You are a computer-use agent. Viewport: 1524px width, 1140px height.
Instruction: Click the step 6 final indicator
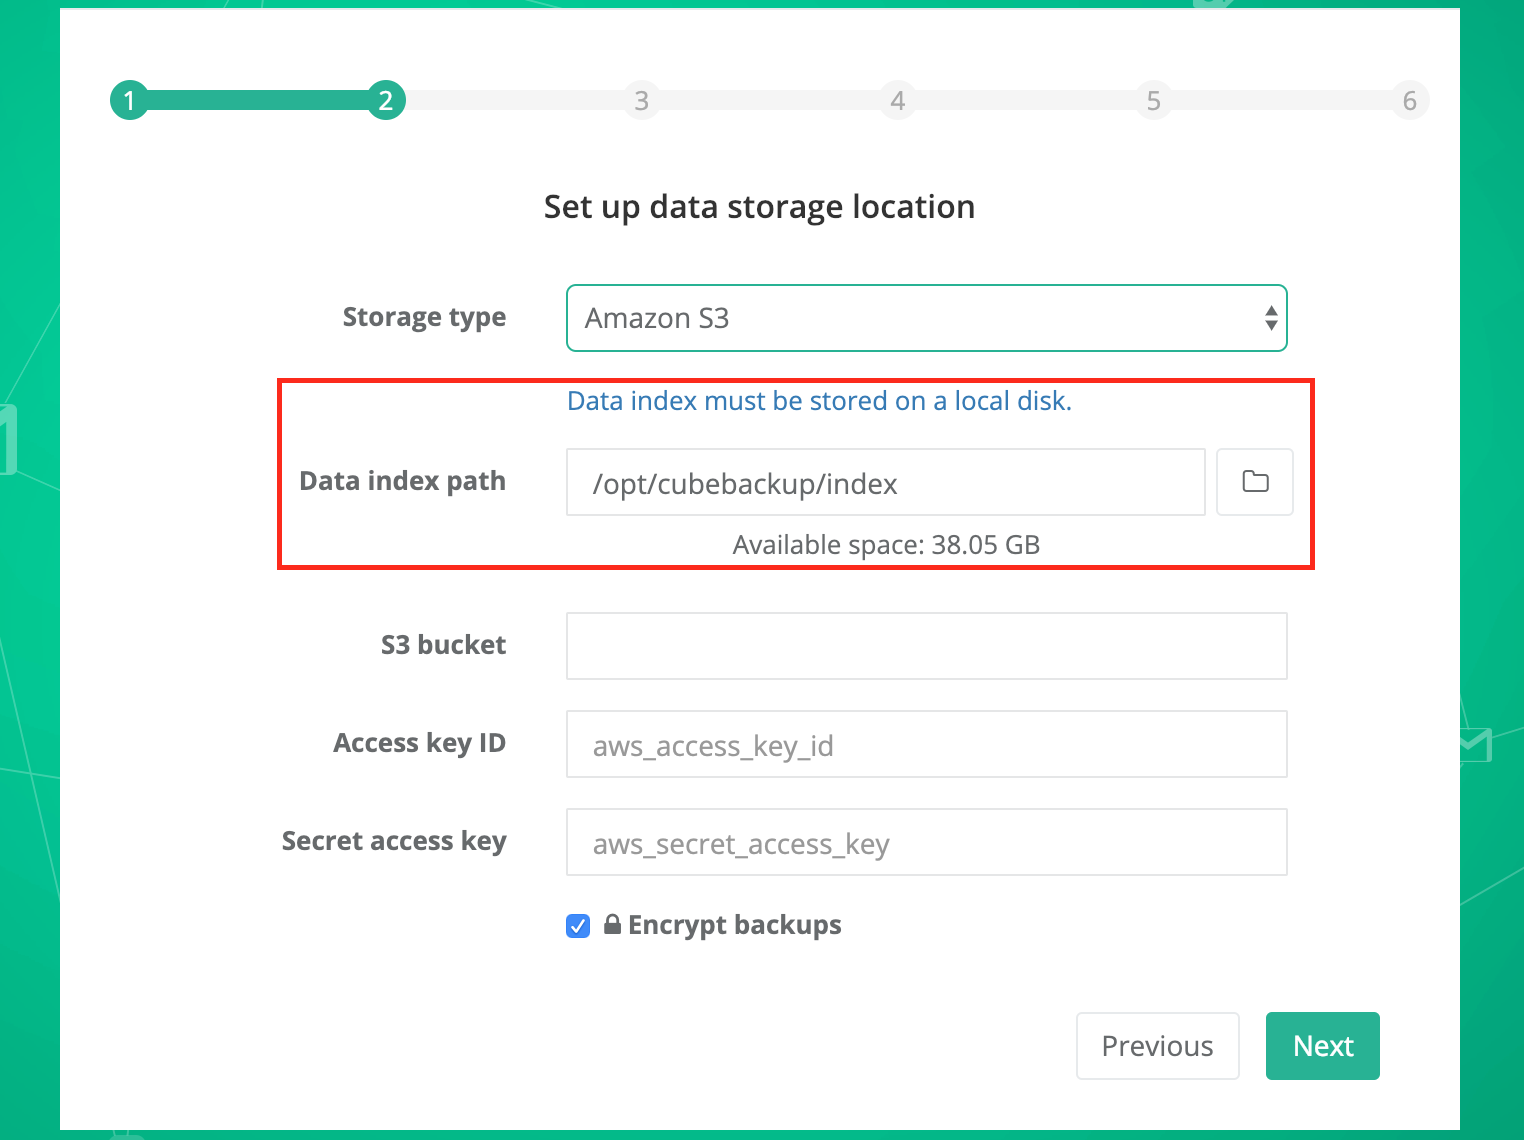click(x=1409, y=100)
